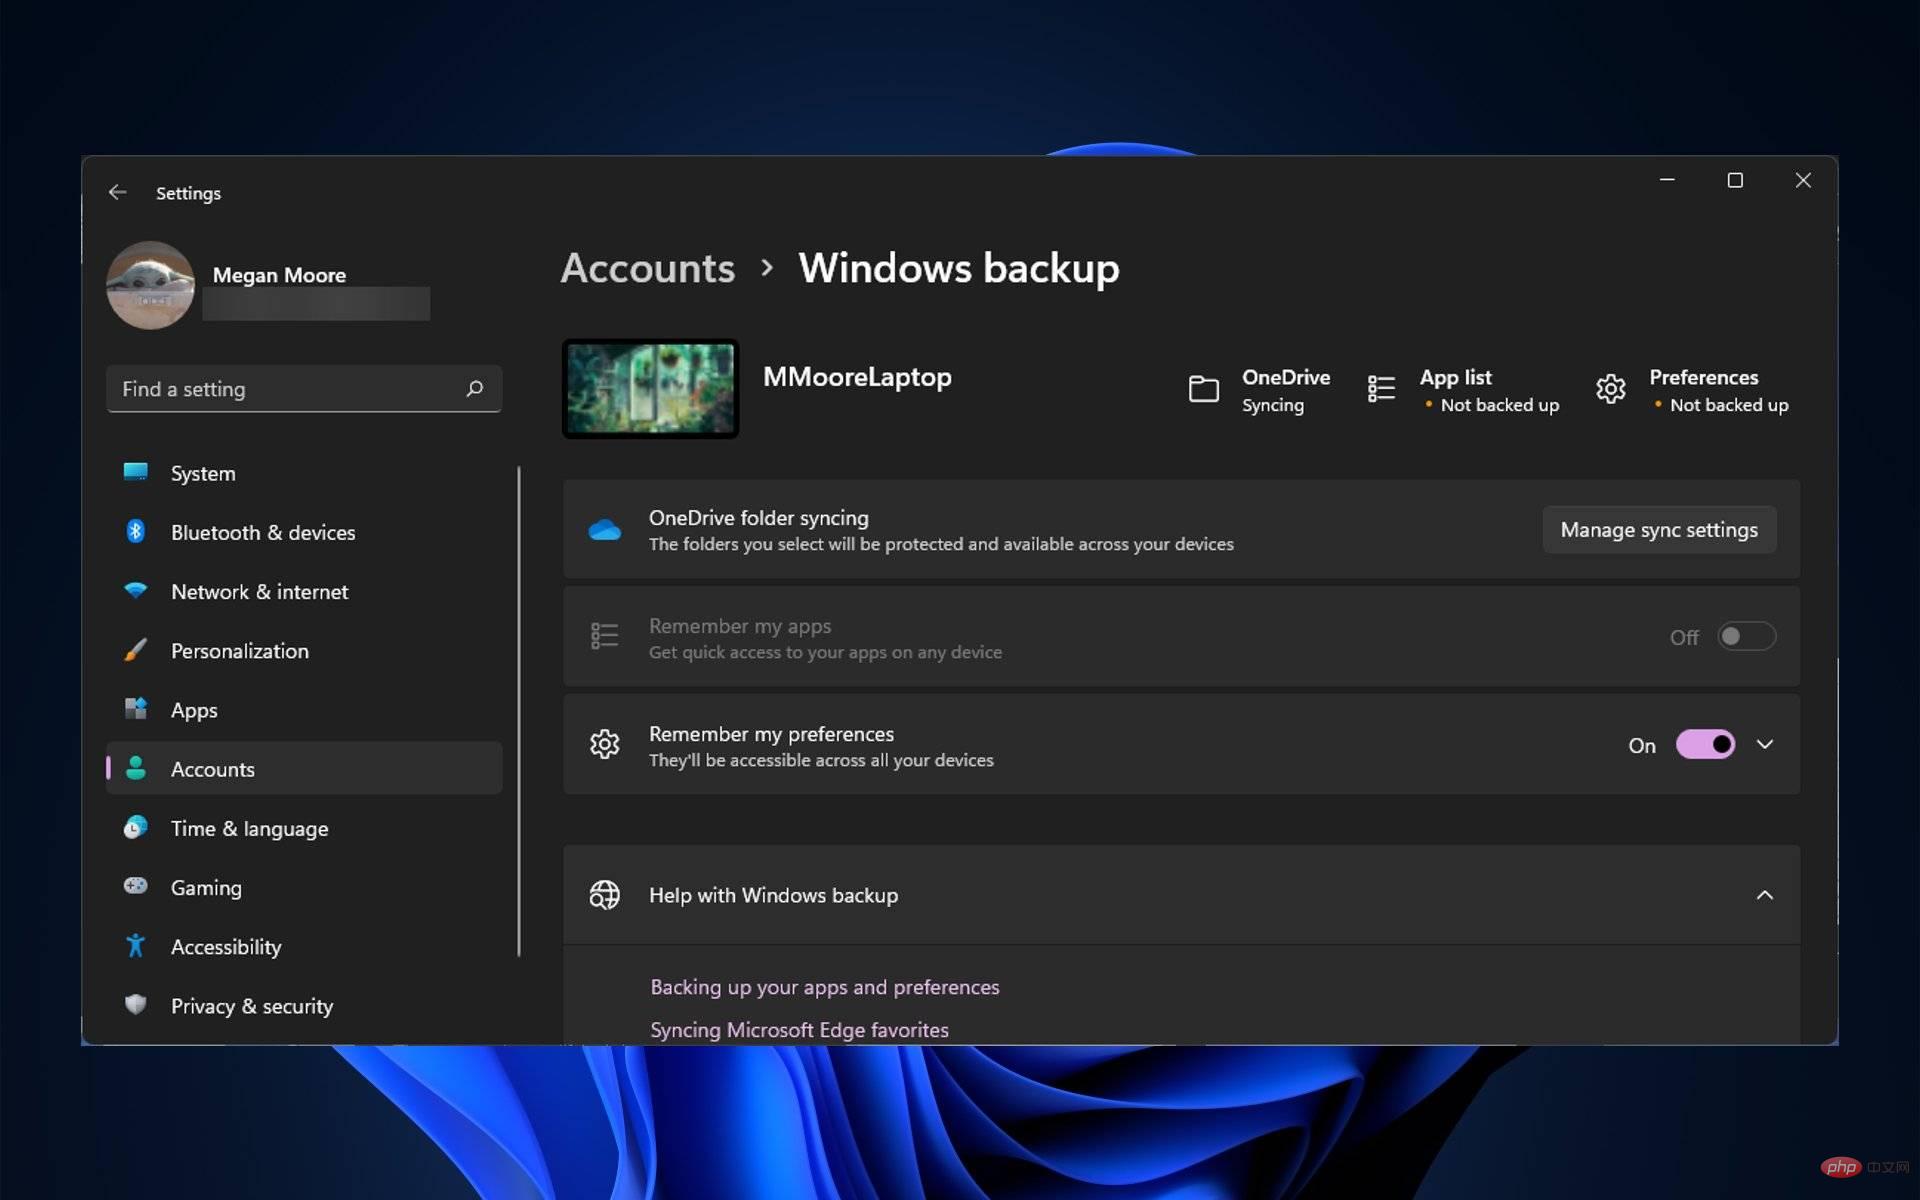Click the Apps grid icon
The image size is (1920, 1200).
click(x=136, y=709)
